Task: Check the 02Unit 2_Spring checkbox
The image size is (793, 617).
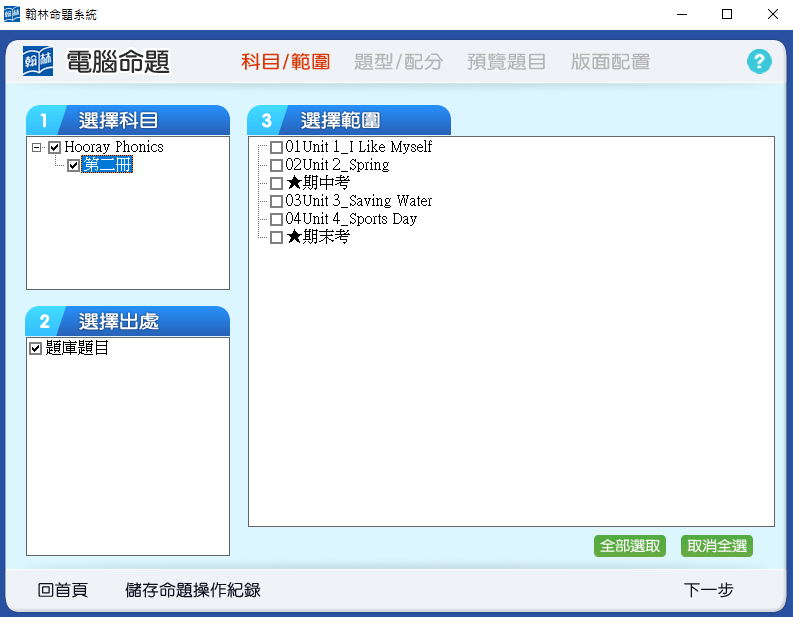Action: point(276,165)
